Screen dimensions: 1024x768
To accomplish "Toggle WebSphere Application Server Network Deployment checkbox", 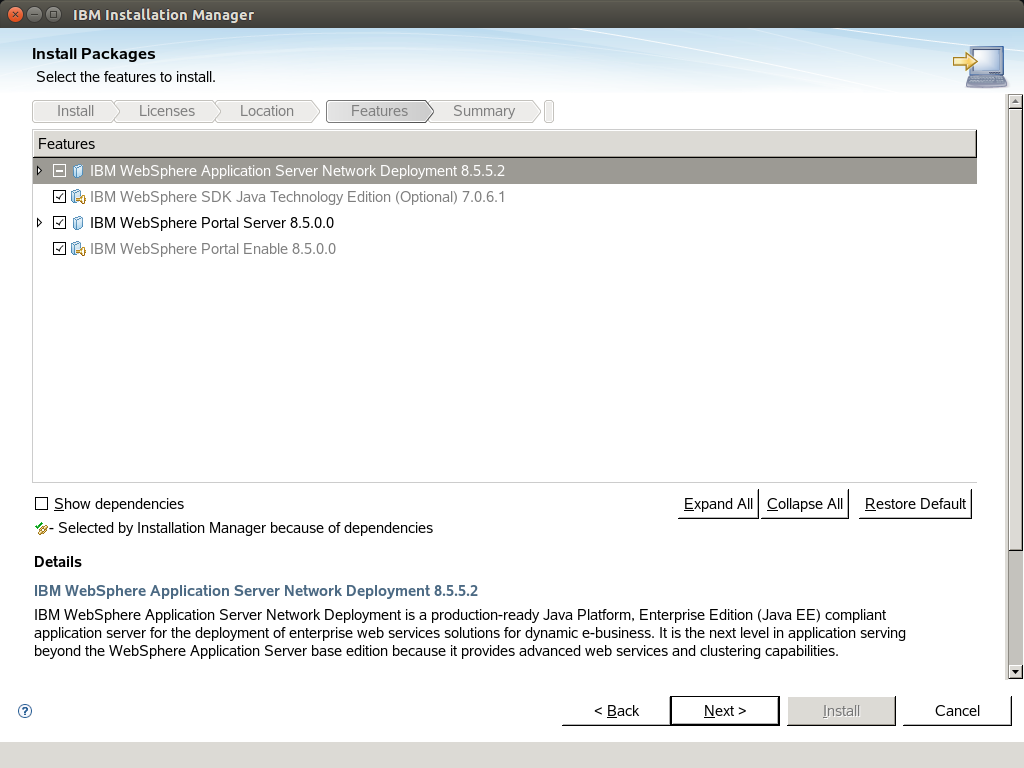I will (x=59, y=171).
